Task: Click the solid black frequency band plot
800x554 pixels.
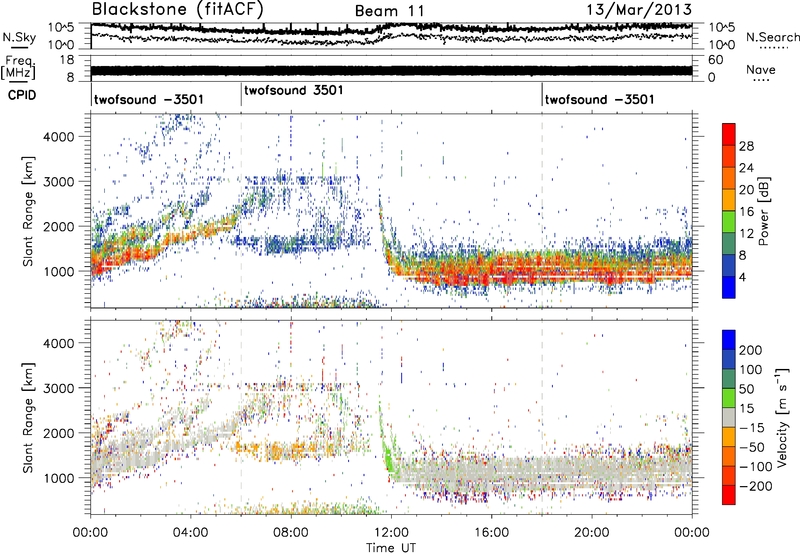Action: [x=391, y=71]
